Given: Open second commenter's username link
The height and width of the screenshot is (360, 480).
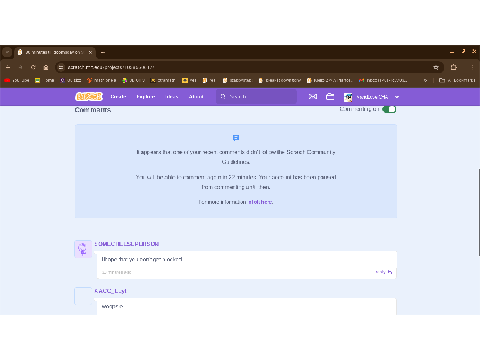Looking at the screenshot, I should click(110, 291).
